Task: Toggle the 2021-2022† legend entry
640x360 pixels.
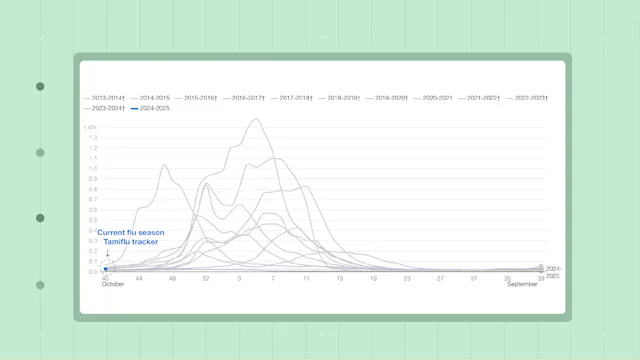Action: [x=479, y=98]
